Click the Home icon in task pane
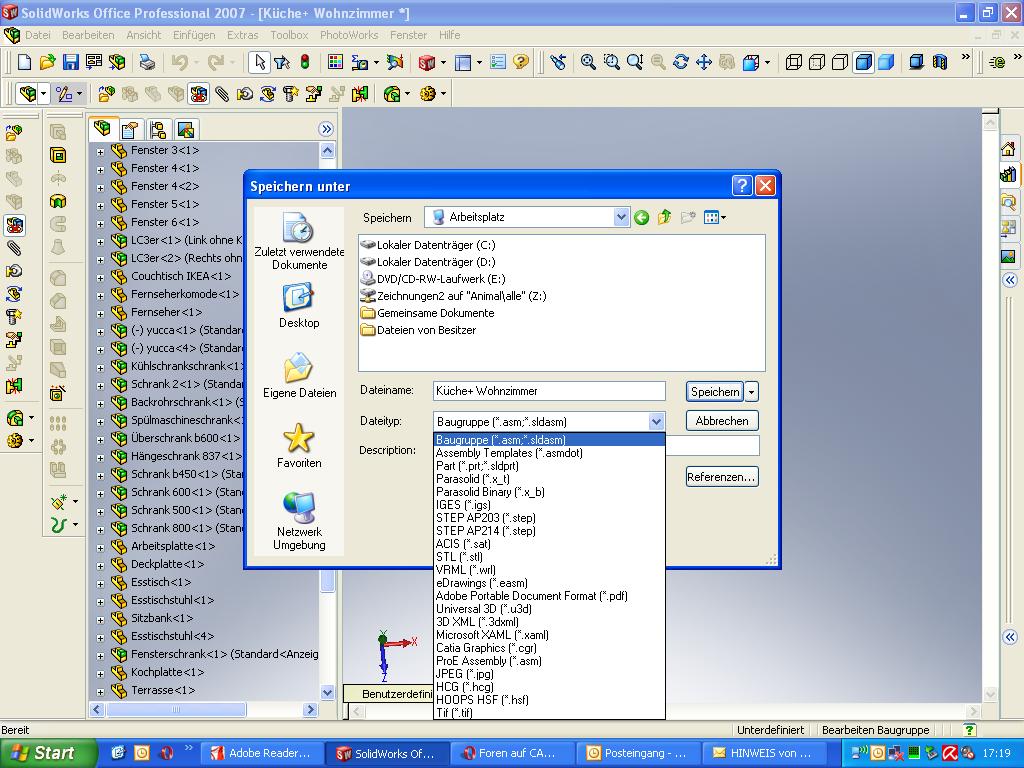This screenshot has width=1024, height=768. 1008,149
